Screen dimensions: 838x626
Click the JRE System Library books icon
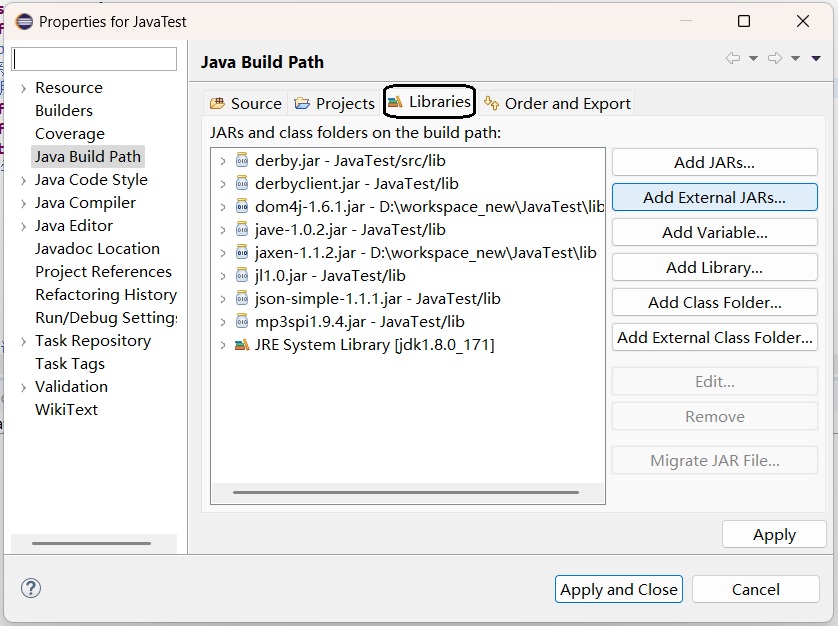click(x=242, y=345)
